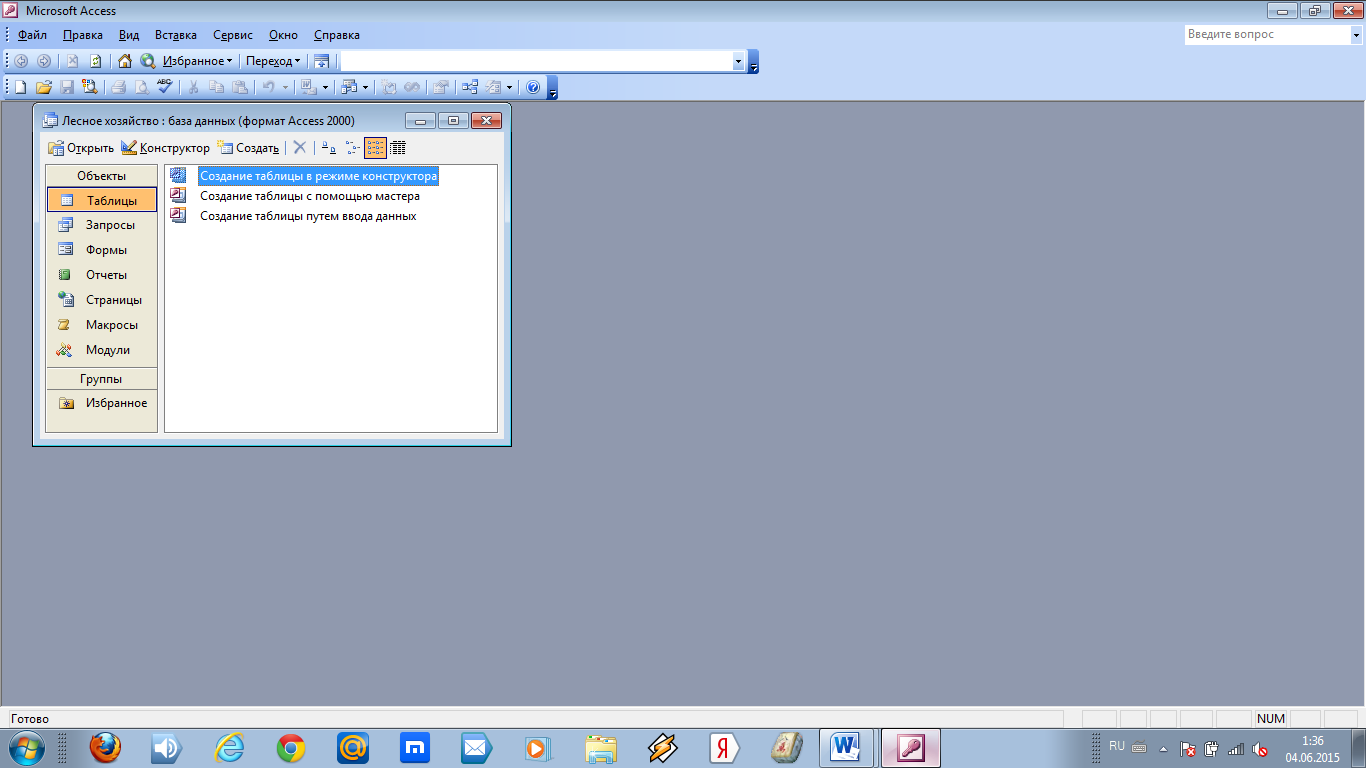This screenshot has height=768, width=1366.
Task: Open Firefox from the taskbar
Action: (104, 748)
